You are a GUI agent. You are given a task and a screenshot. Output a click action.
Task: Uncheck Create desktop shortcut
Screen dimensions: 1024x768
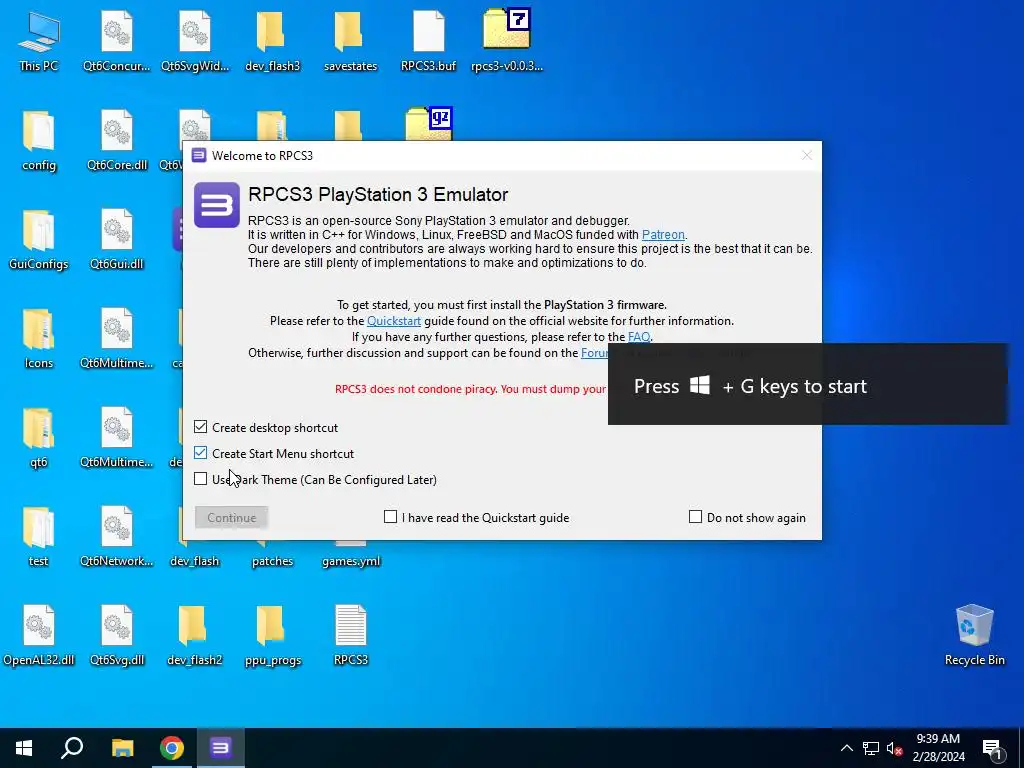[200, 427]
